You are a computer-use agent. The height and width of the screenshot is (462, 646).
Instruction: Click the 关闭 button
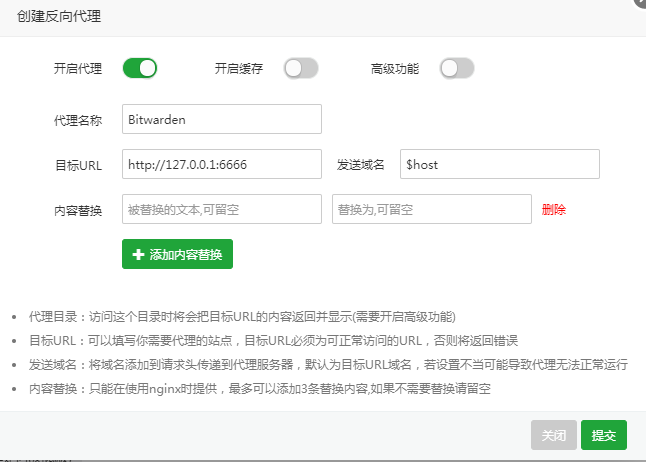(x=553, y=435)
